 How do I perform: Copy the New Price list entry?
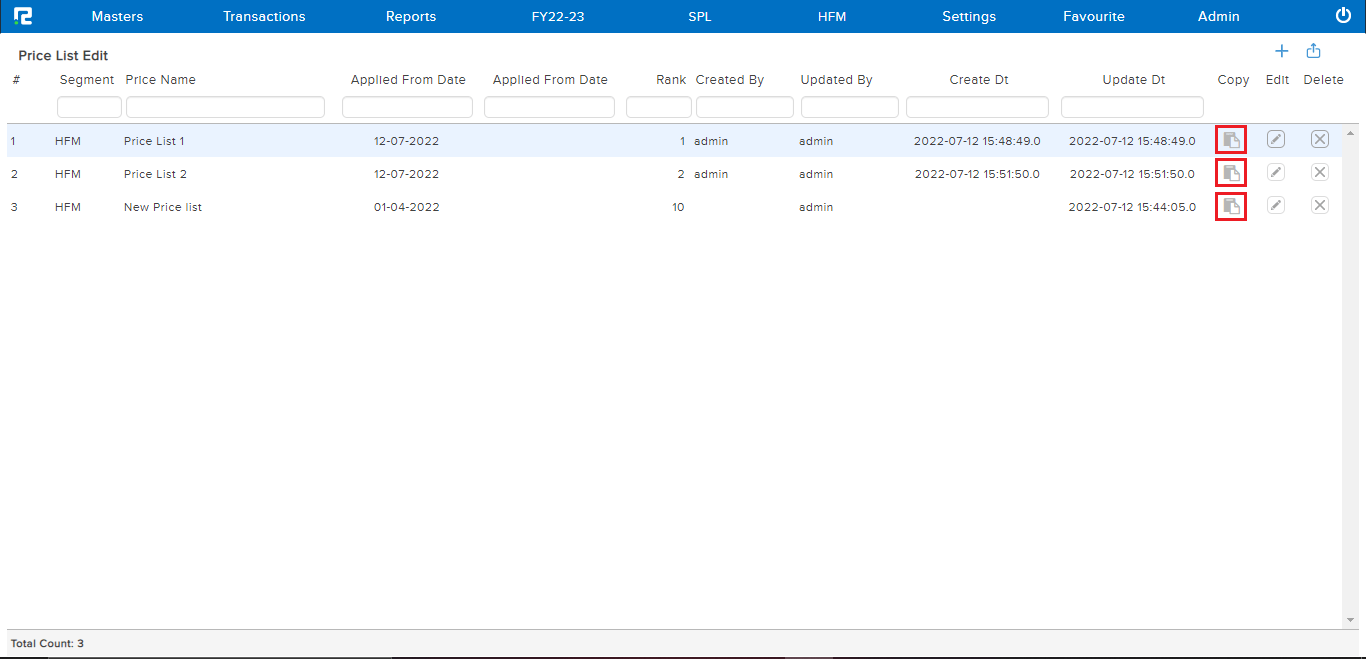[x=1231, y=206]
